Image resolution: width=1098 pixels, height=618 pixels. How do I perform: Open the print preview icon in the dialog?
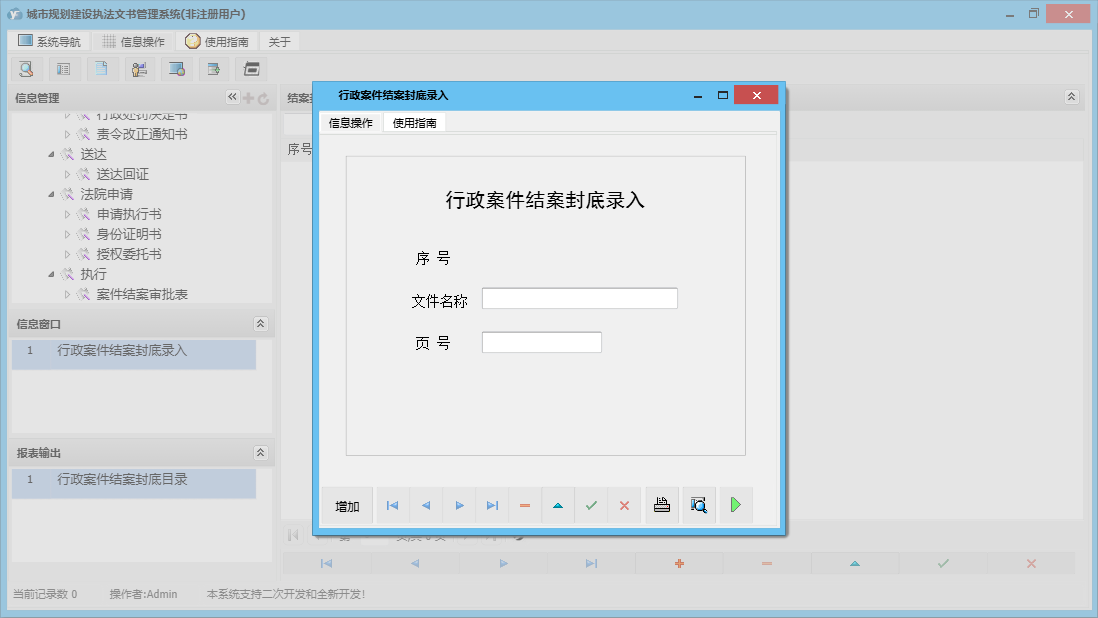[698, 505]
